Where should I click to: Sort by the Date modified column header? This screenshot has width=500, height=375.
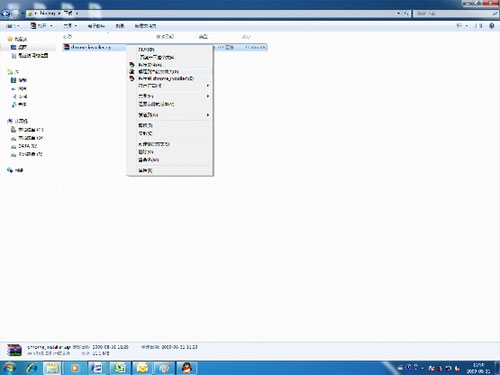coord(165,36)
